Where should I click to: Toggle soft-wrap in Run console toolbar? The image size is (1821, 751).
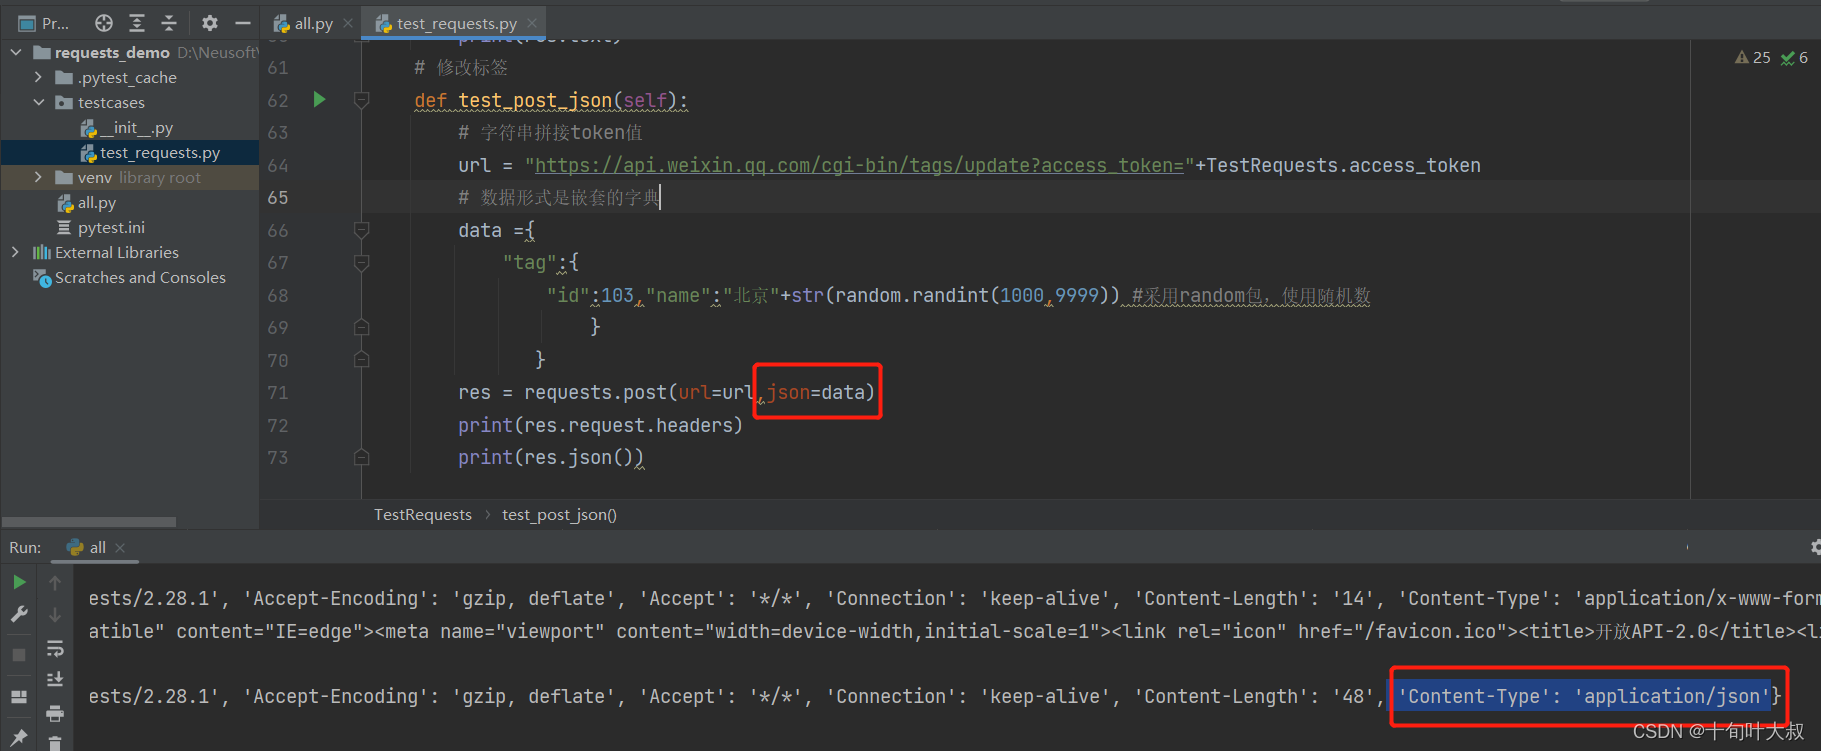click(x=55, y=648)
